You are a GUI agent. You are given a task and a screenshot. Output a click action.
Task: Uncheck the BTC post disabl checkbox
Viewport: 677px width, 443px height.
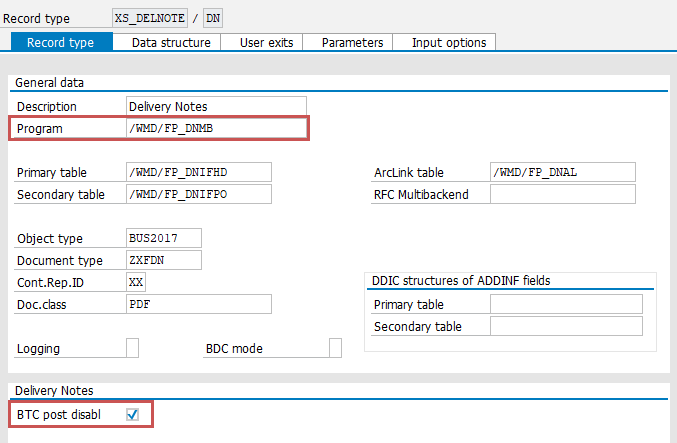point(133,413)
